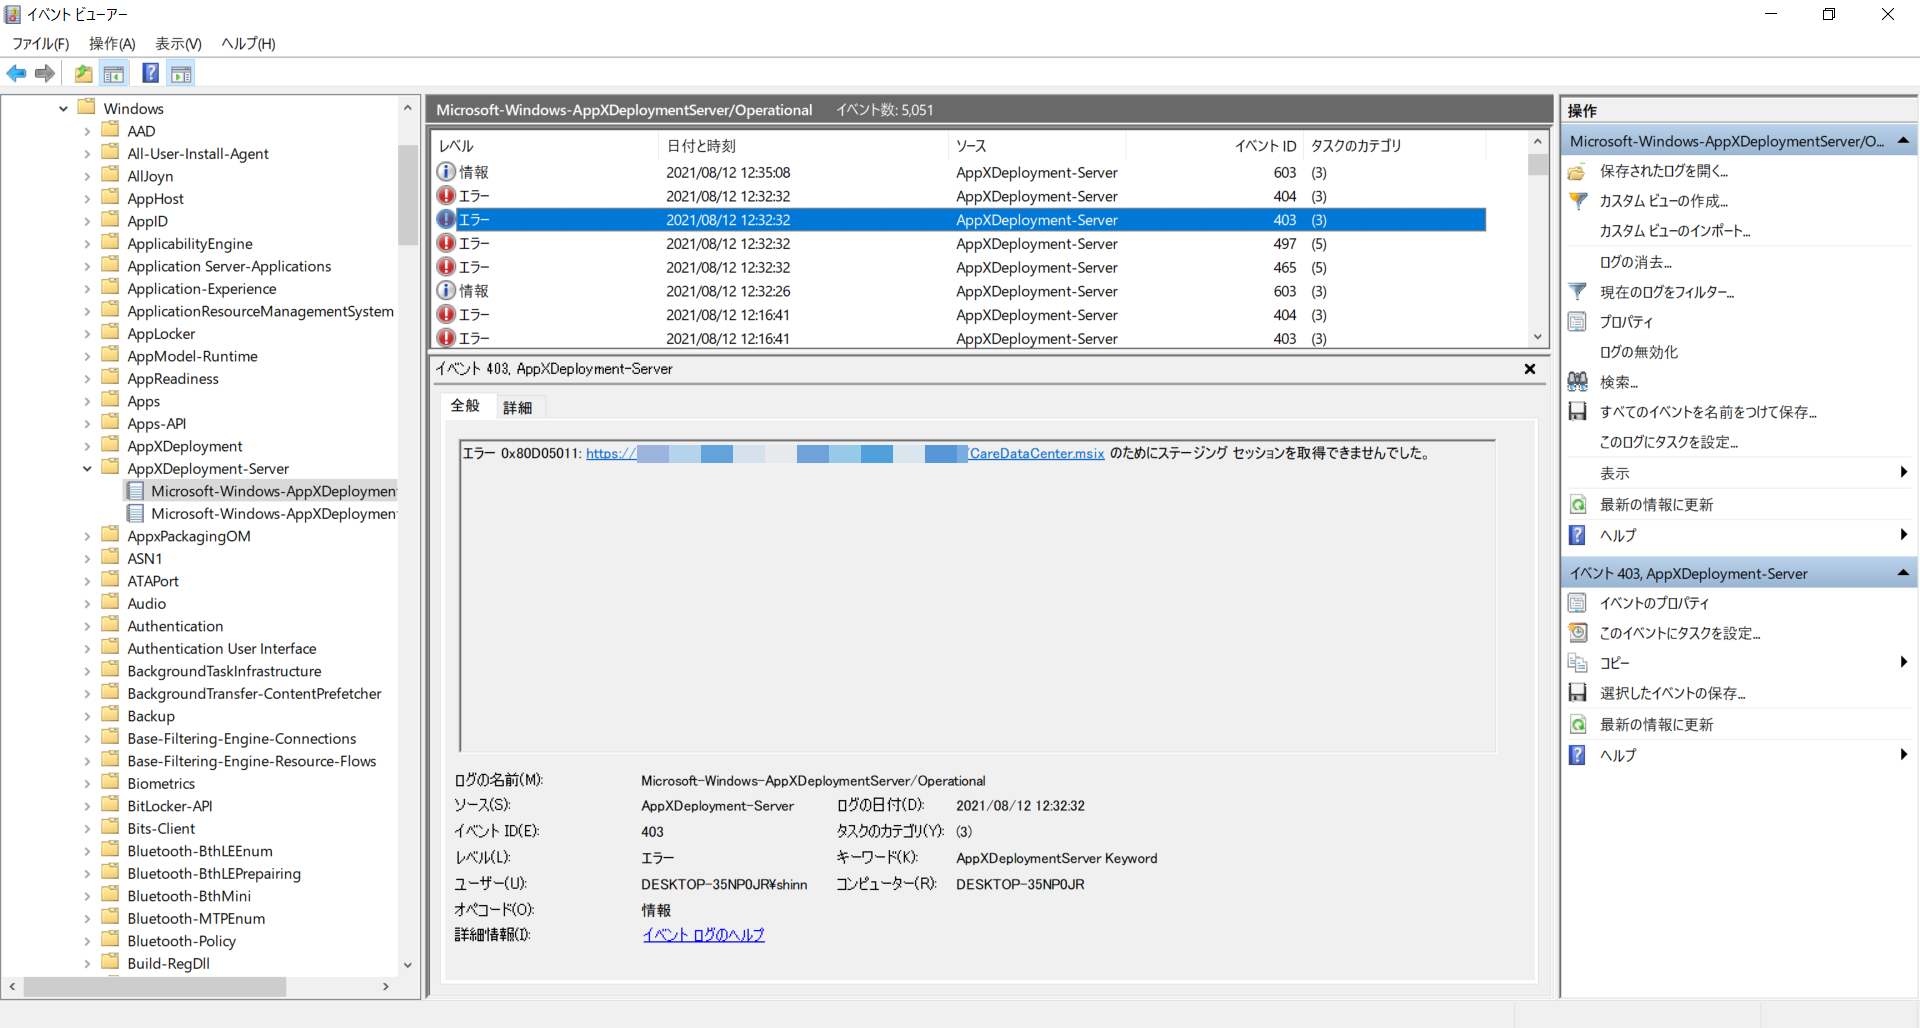
Task: Click the folder icon in the toolbar
Action: [83, 73]
